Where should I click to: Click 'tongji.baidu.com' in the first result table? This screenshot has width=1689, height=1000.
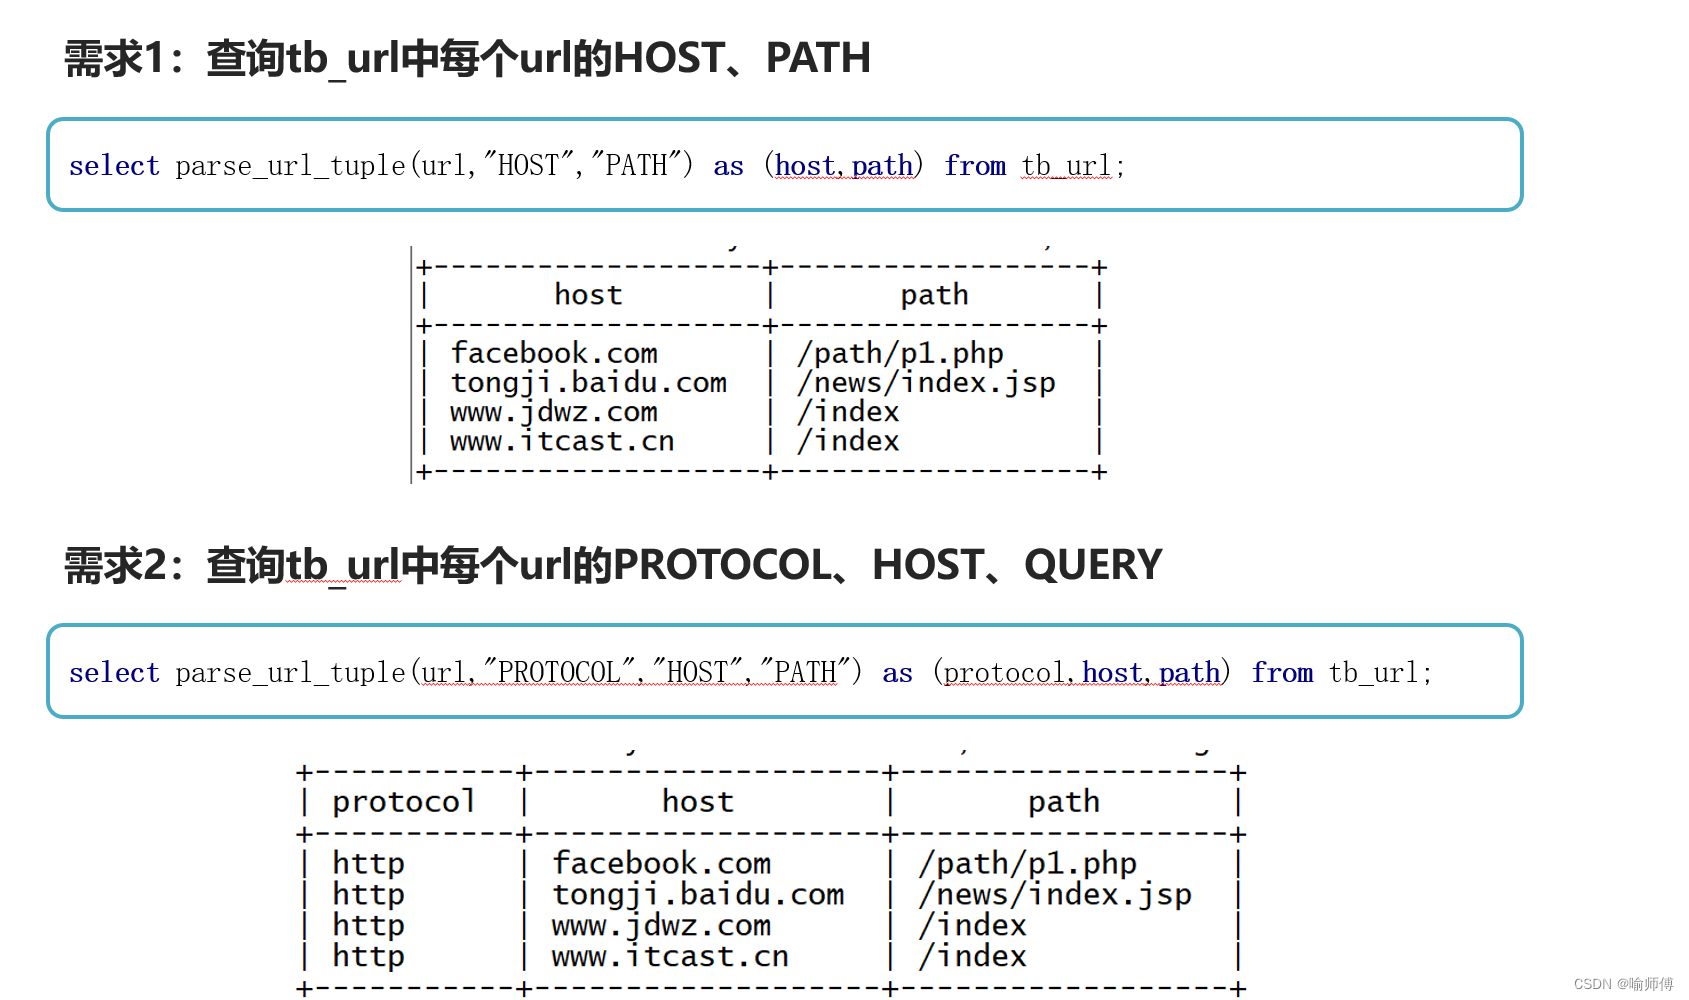[589, 383]
